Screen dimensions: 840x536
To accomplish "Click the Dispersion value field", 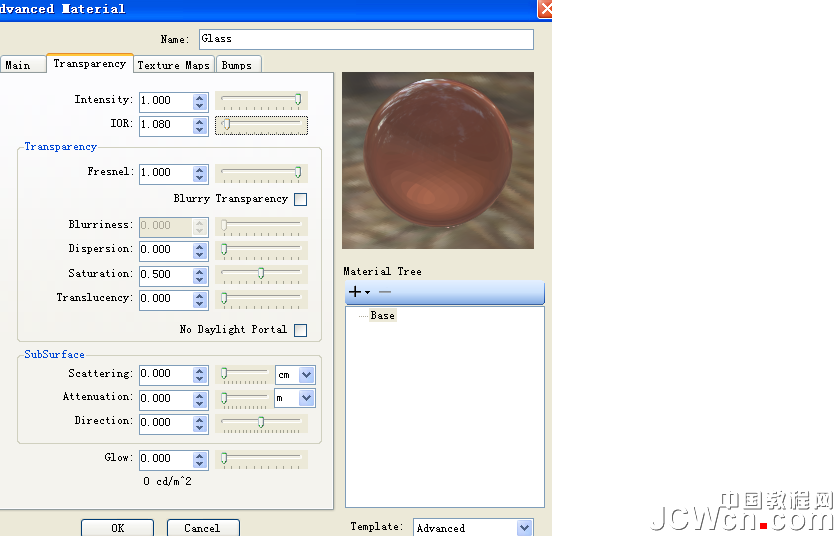I will click(x=166, y=250).
